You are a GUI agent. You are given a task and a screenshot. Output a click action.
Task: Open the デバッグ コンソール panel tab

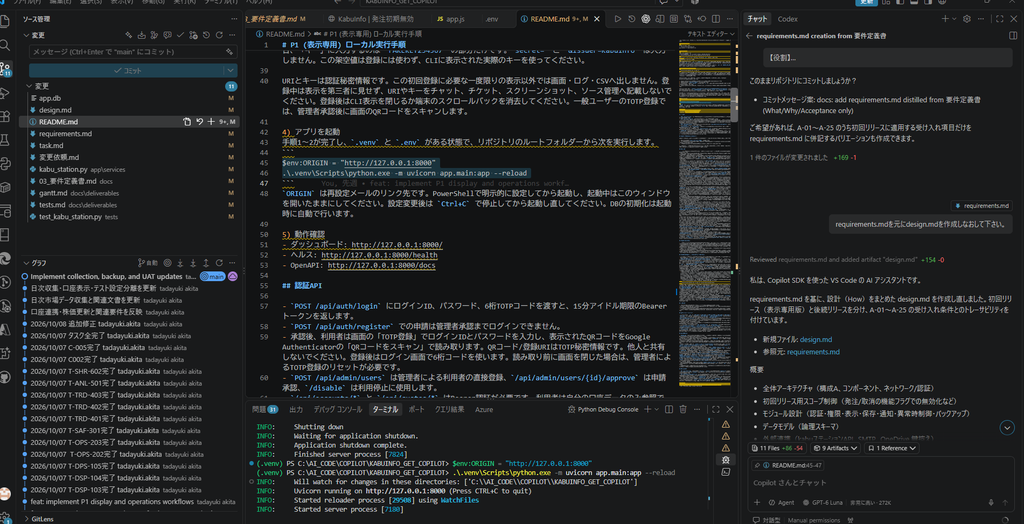click(x=337, y=409)
